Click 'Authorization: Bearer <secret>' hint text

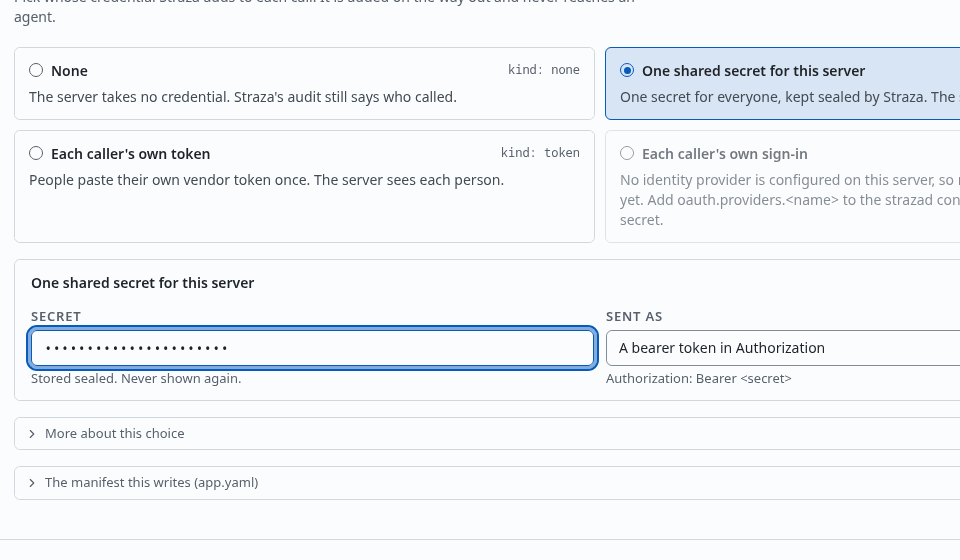[x=699, y=378]
